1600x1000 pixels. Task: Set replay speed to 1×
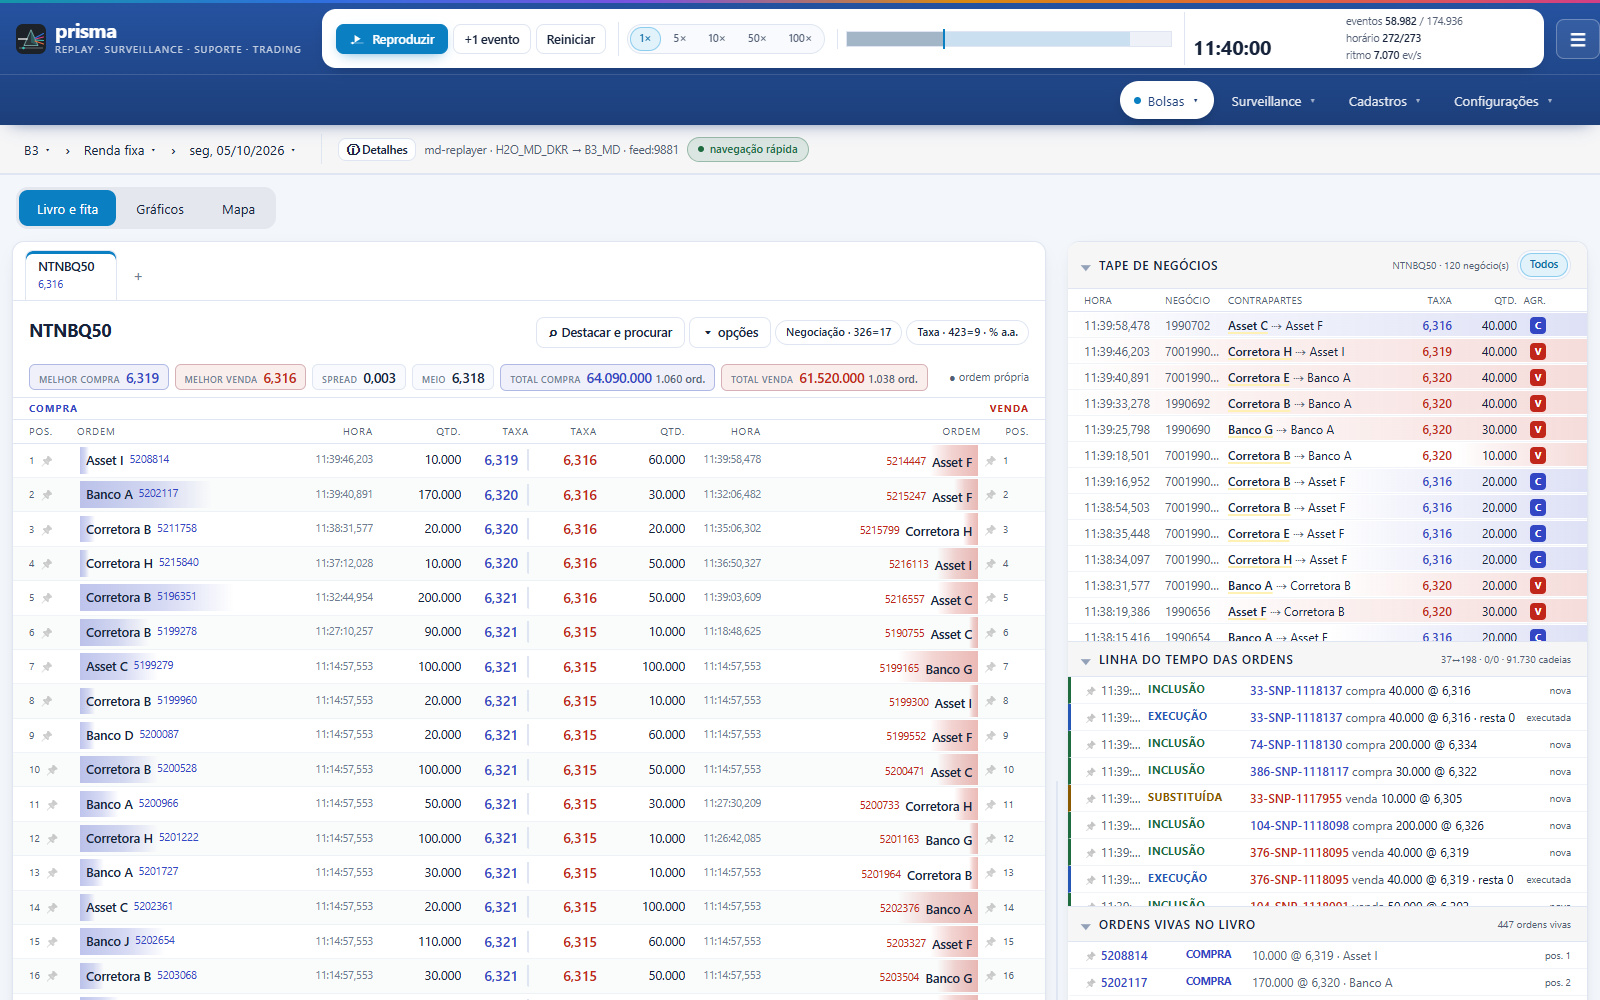tap(645, 39)
